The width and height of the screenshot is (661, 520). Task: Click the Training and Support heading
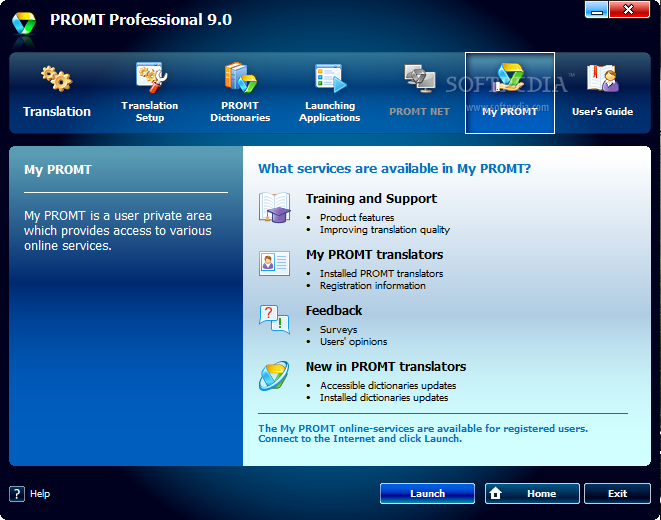coord(371,198)
